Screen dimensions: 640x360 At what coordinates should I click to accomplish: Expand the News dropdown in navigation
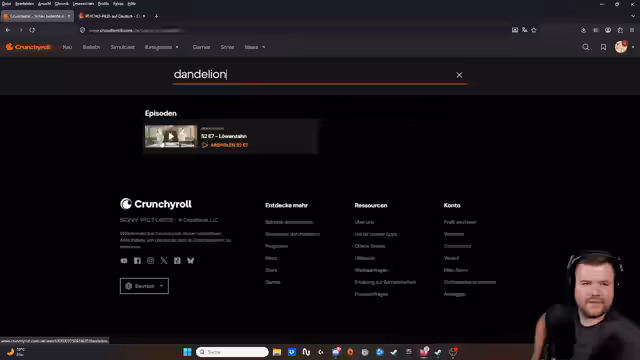255,47
